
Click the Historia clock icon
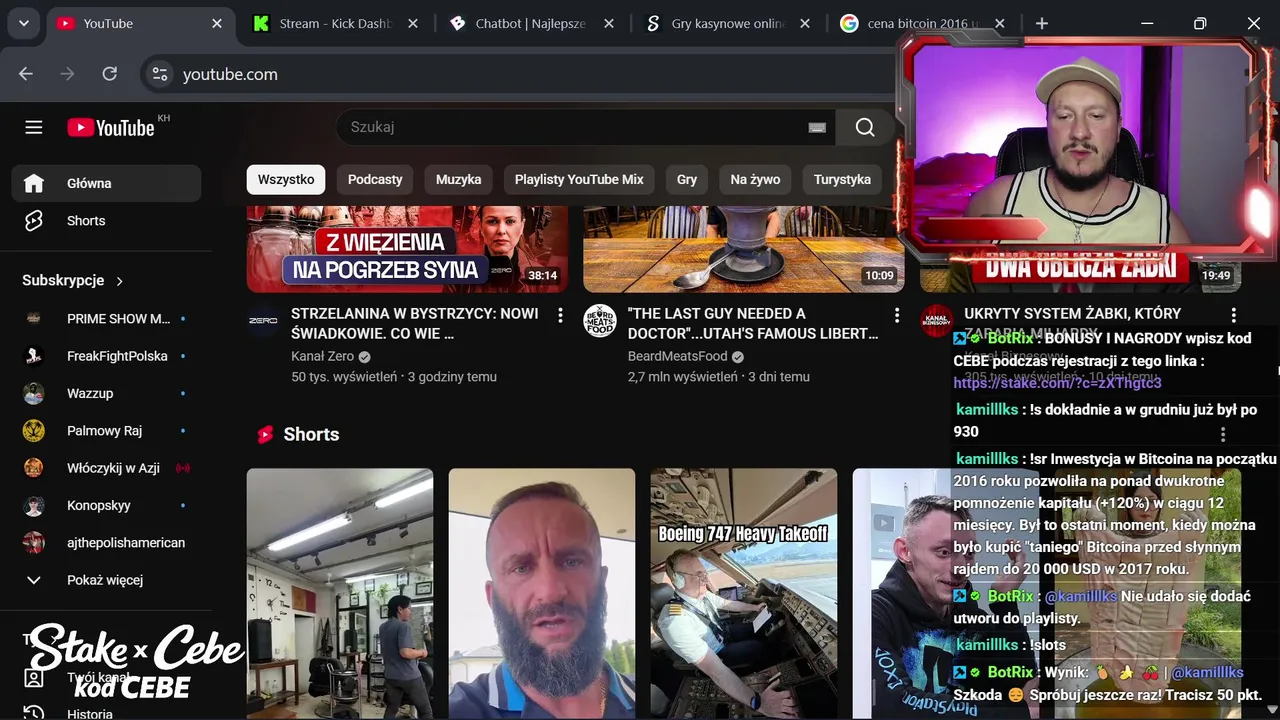coord(34,714)
